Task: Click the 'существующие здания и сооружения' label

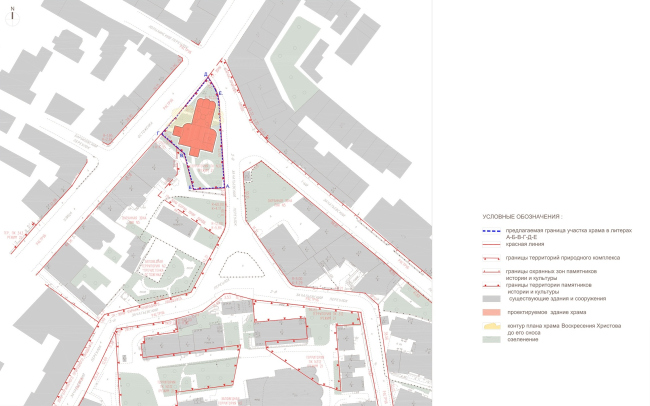Action: (x=558, y=299)
